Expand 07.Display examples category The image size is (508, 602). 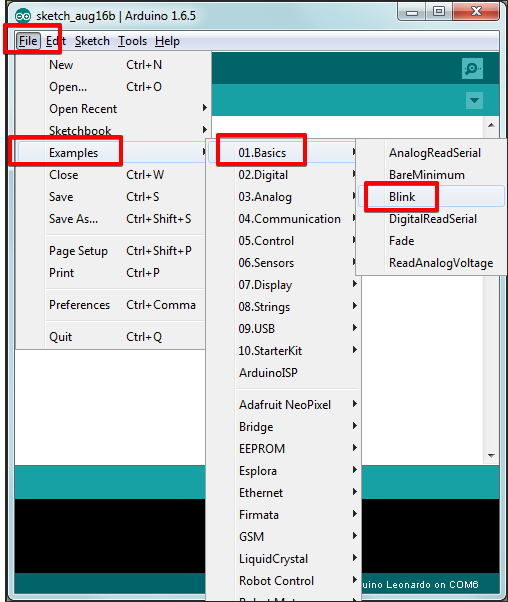click(x=283, y=284)
